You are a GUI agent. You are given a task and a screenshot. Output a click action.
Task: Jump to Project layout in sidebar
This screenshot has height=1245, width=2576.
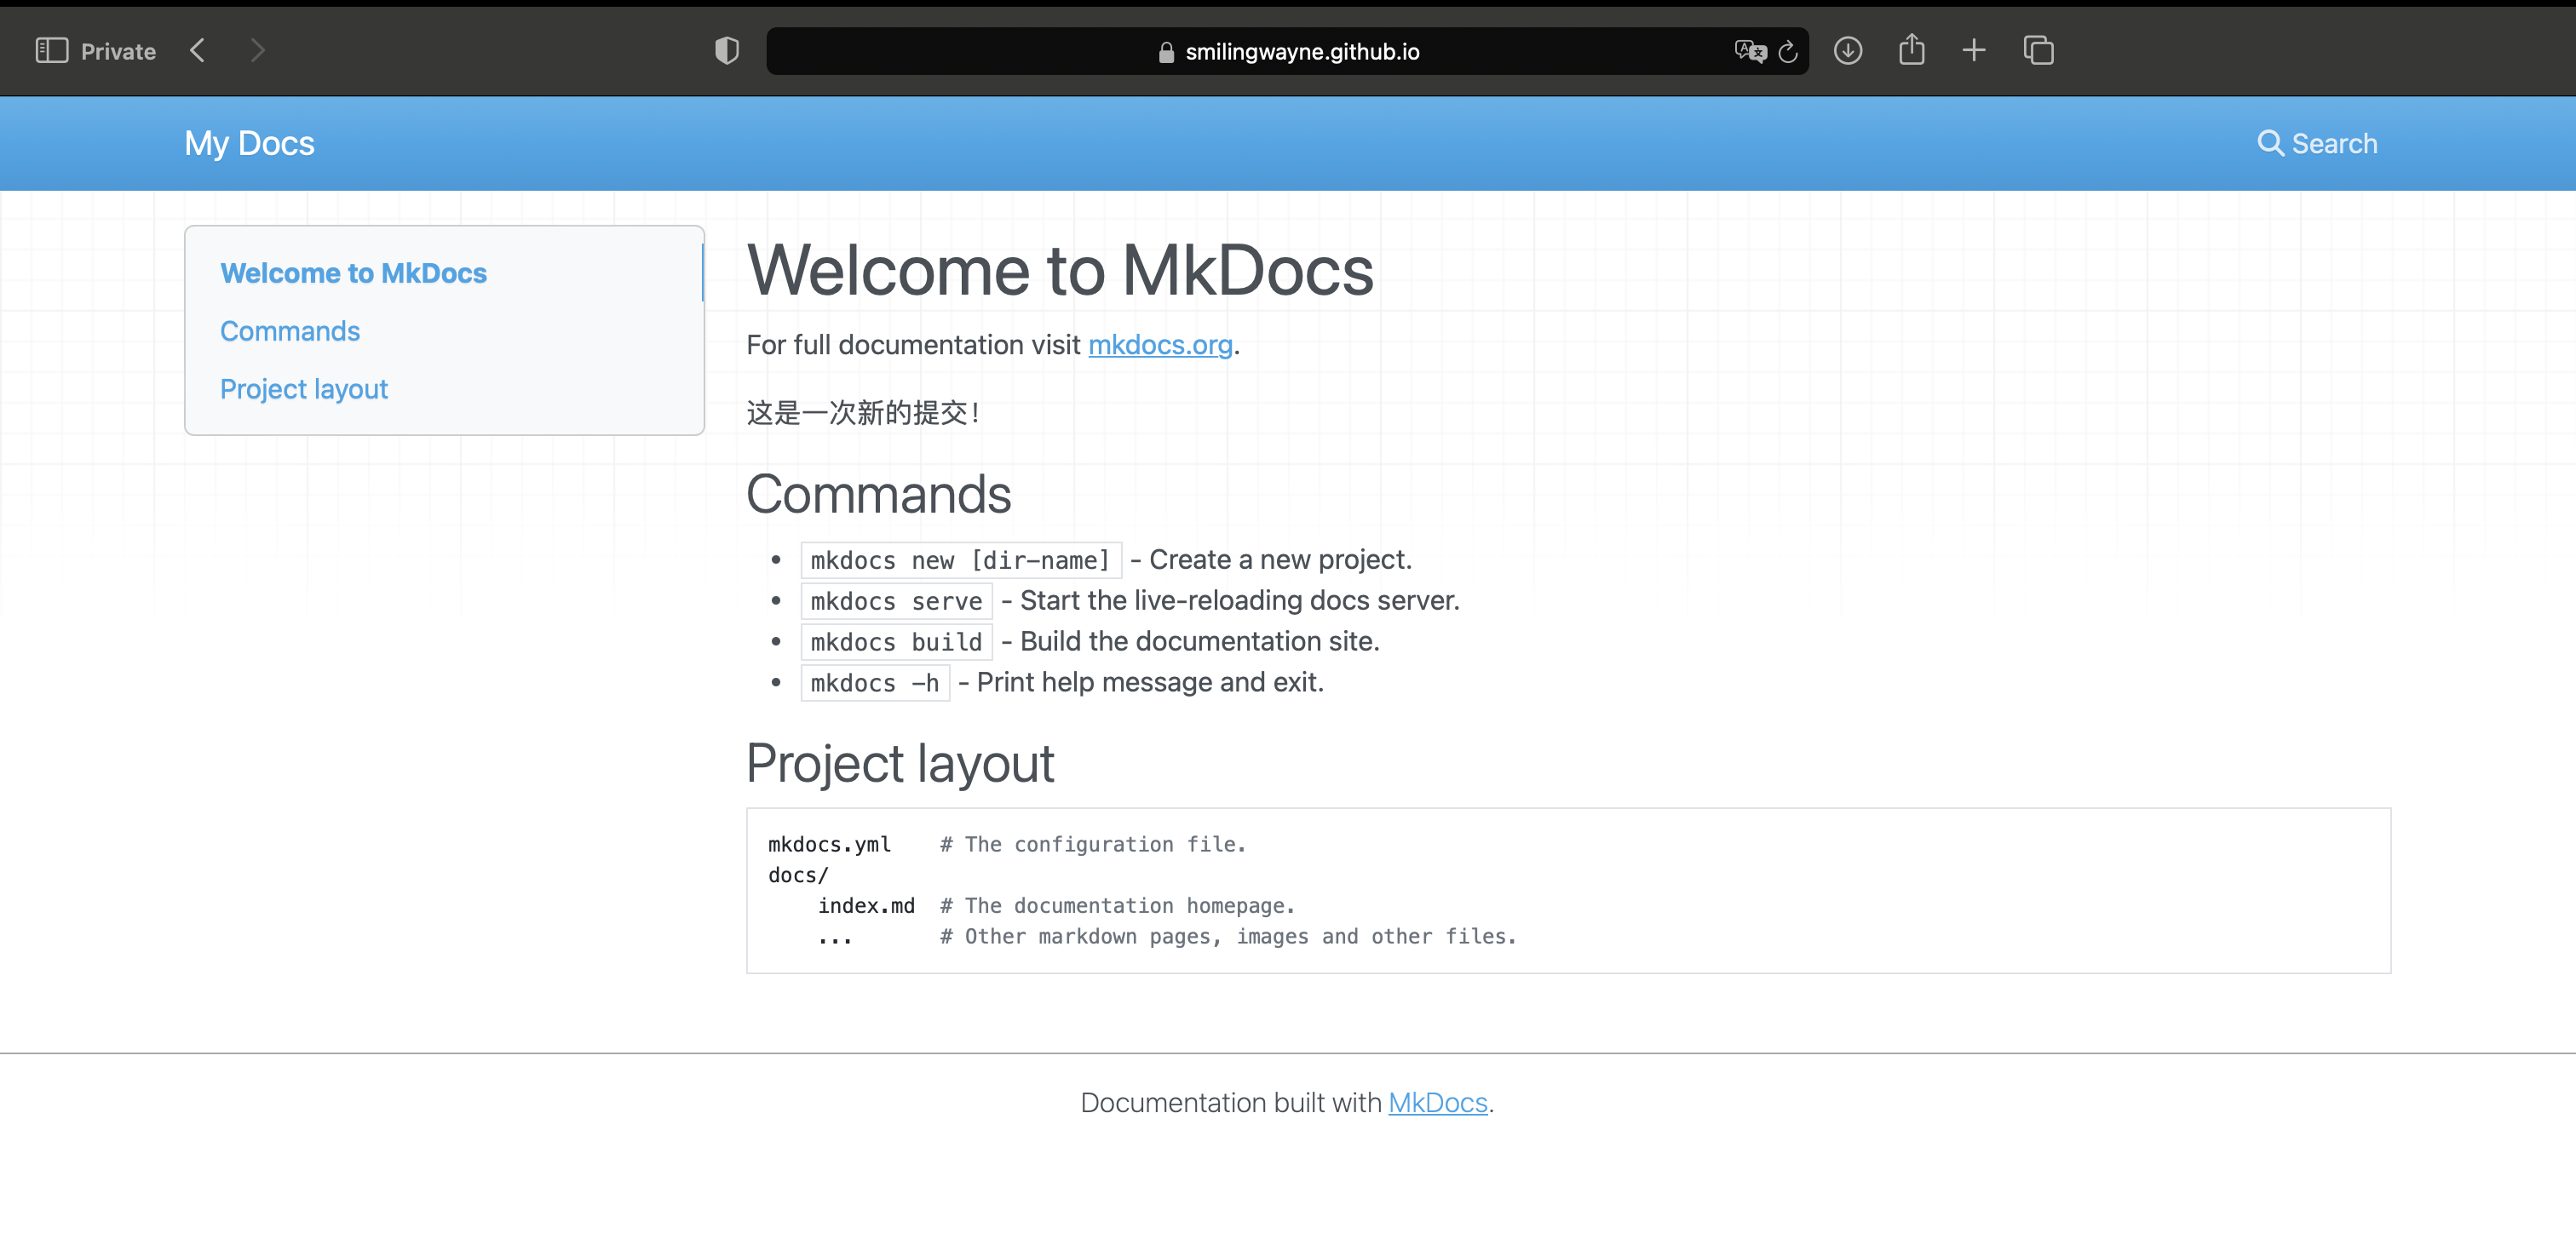point(304,389)
